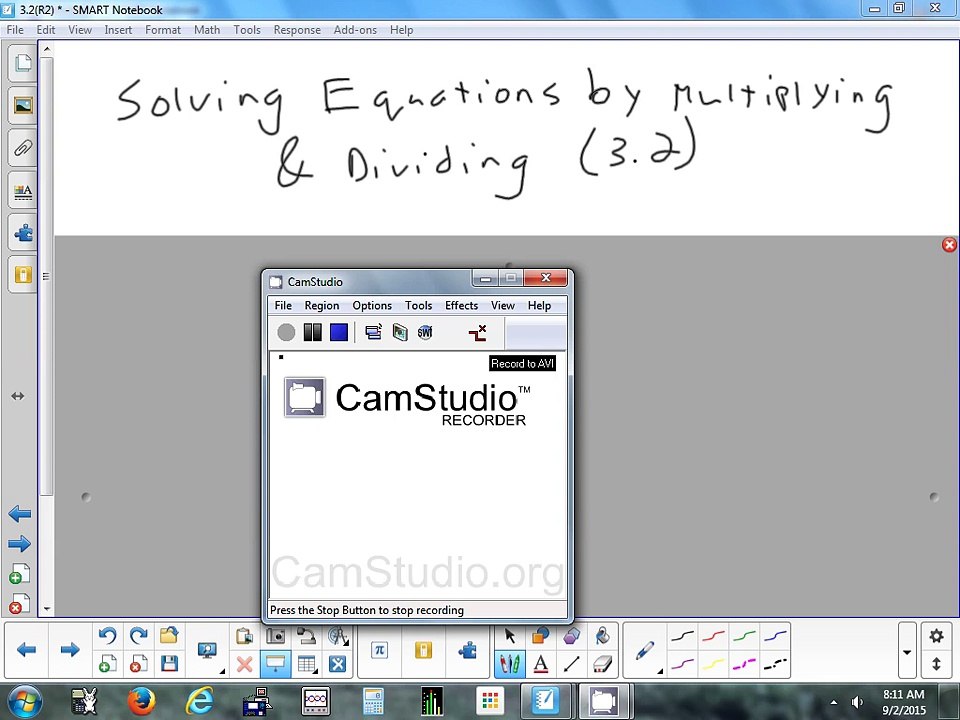Open CamStudio Options menu
The height and width of the screenshot is (720, 960).
click(372, 306)
